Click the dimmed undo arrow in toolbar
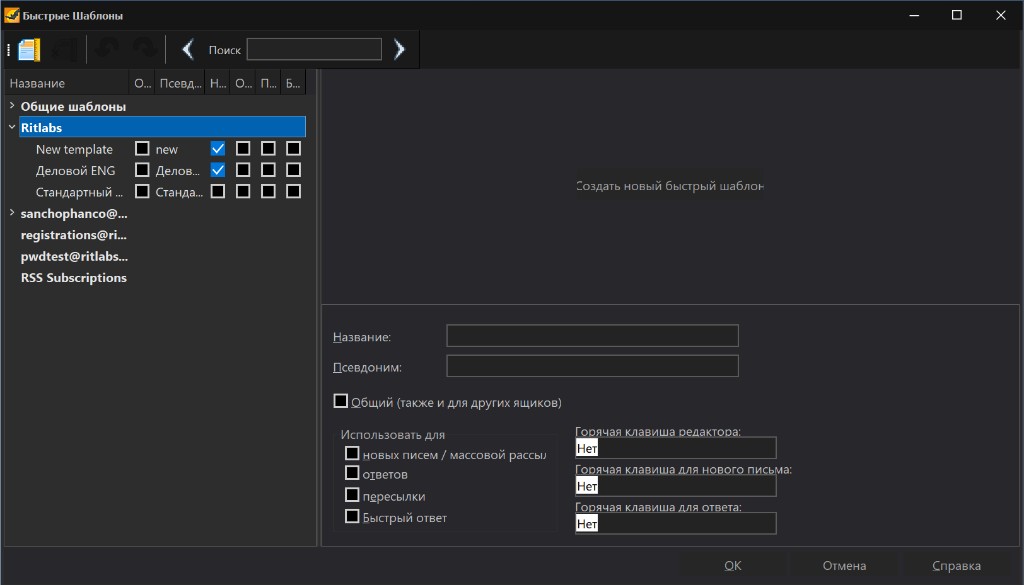 106,49
